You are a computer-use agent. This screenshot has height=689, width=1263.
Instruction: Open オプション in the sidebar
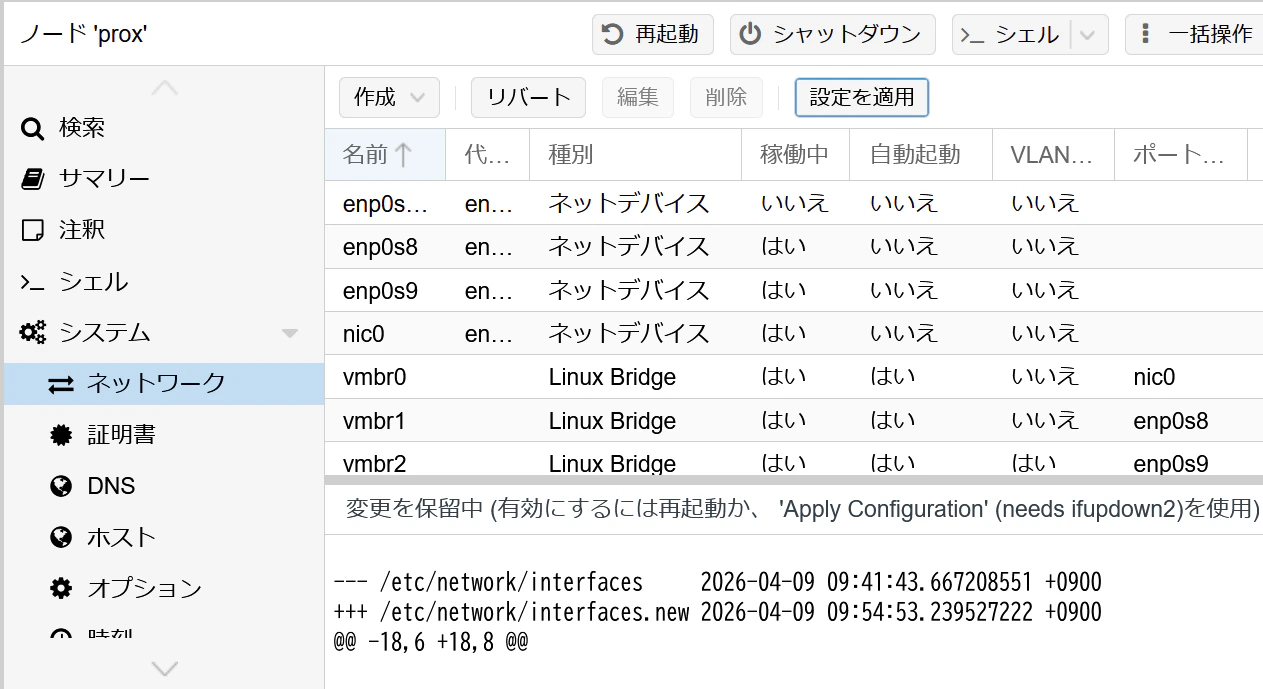tap(164, 588)
